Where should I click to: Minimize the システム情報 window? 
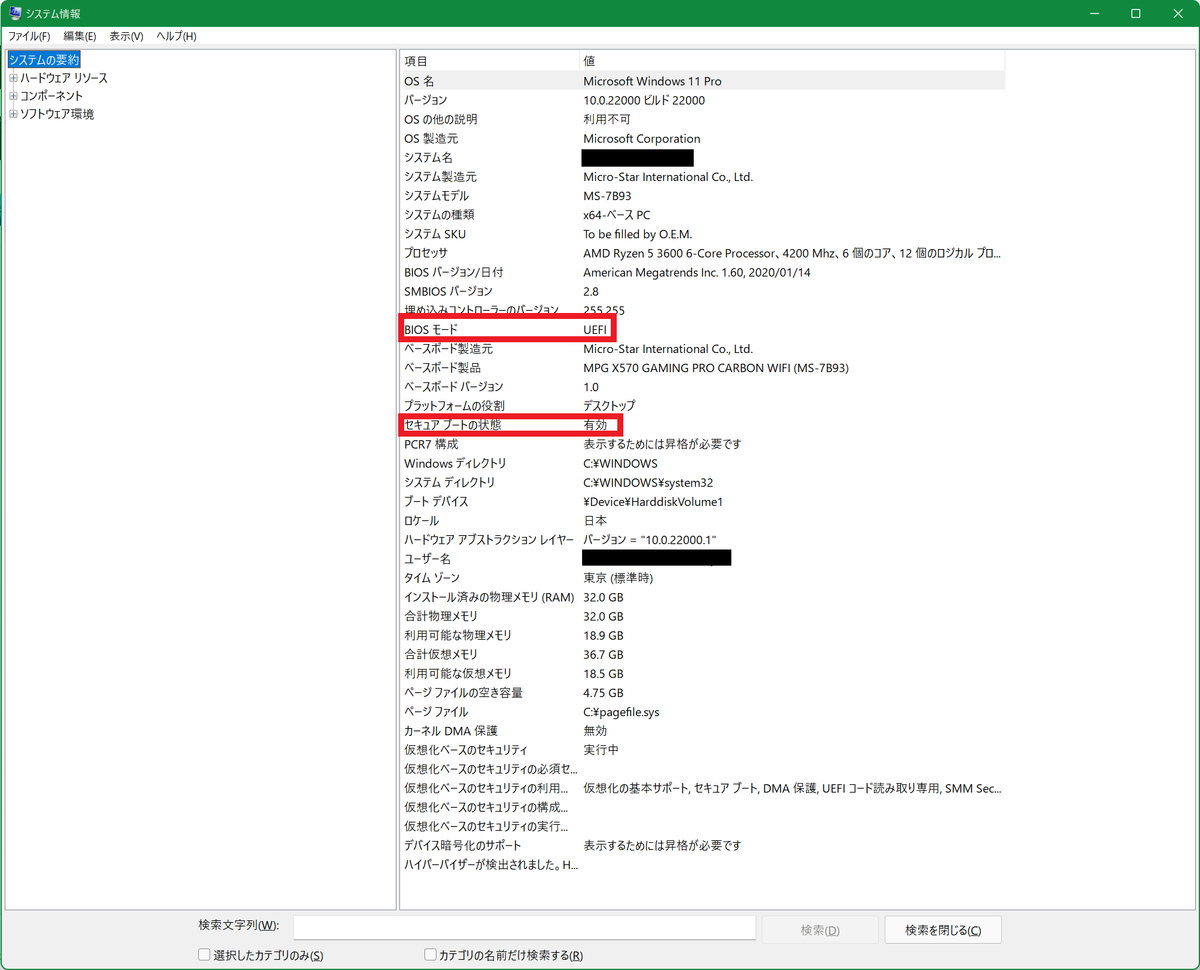(1094, 14)
